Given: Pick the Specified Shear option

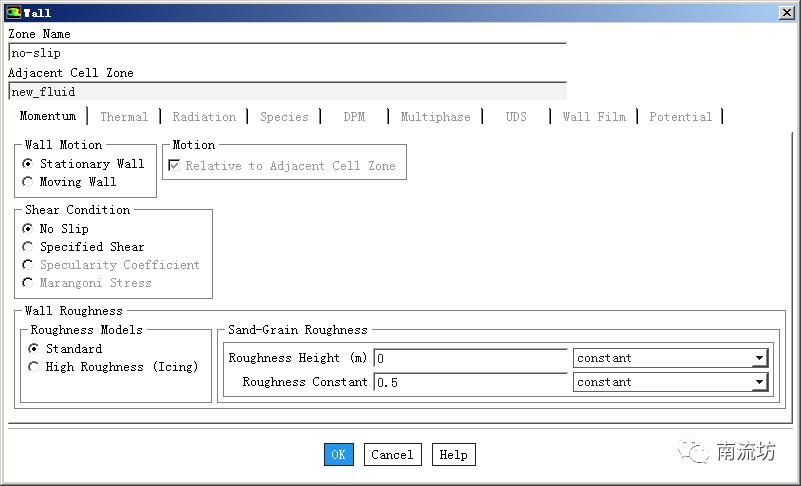Looking at the screenshot, I should click(x=28, y=247).
